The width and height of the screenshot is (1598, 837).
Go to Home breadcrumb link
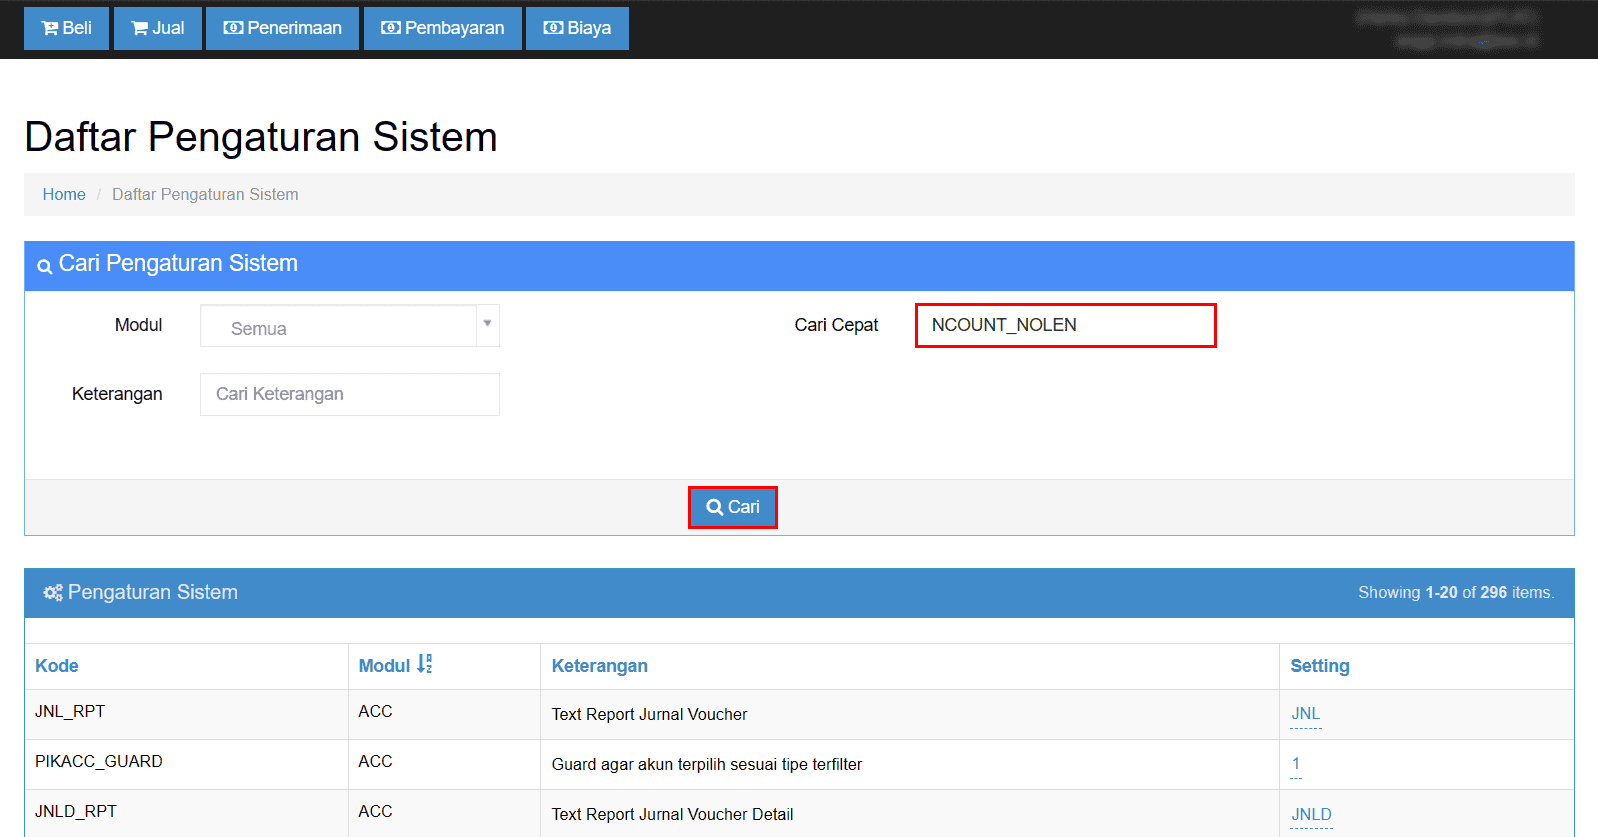pyautogui.click(x=64, y=194)
